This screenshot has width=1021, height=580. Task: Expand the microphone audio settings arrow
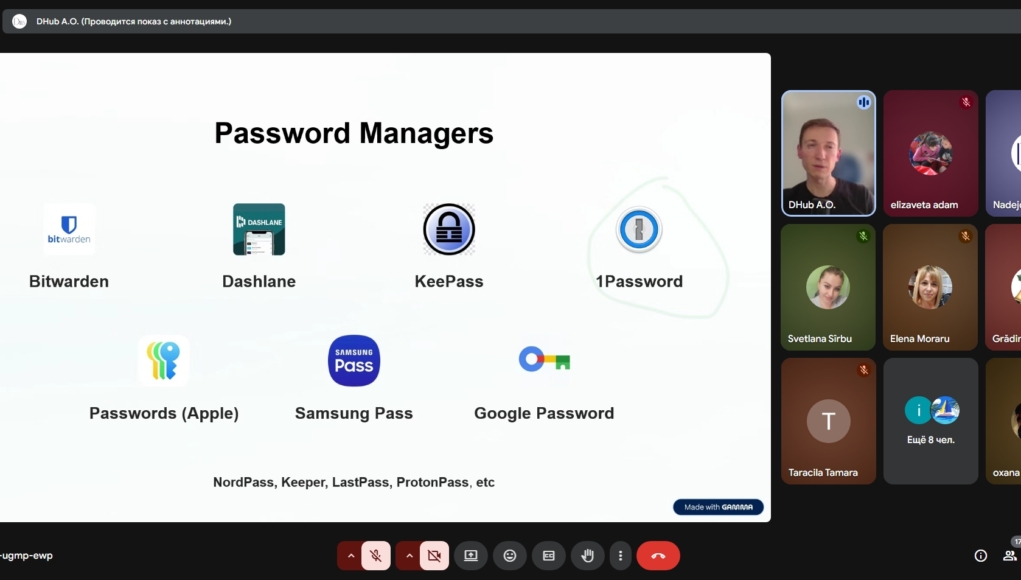351,555
